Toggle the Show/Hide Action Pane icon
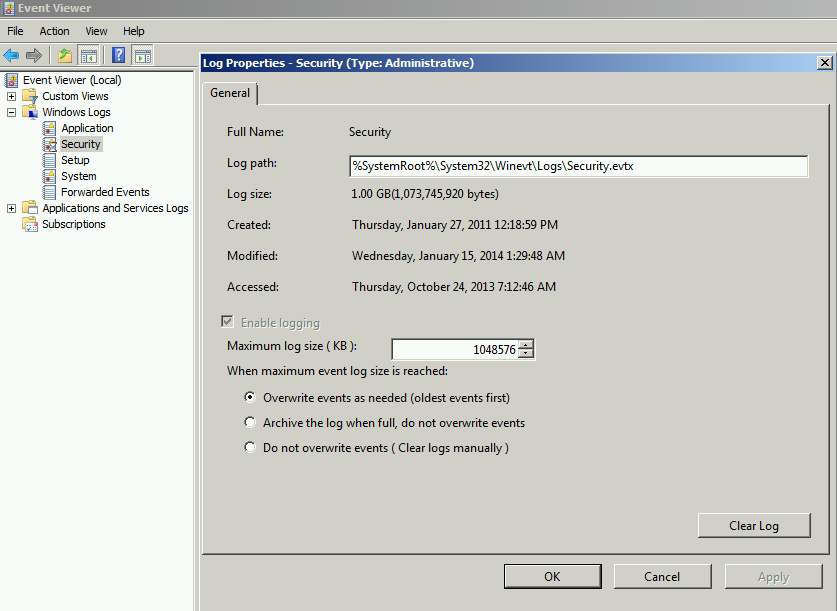837x611 pixels. [143, 55]
